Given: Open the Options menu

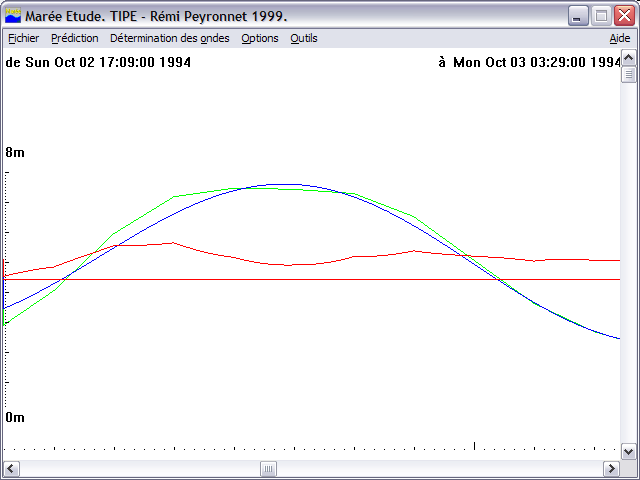Looking at the screenshot, I should 260,38.
